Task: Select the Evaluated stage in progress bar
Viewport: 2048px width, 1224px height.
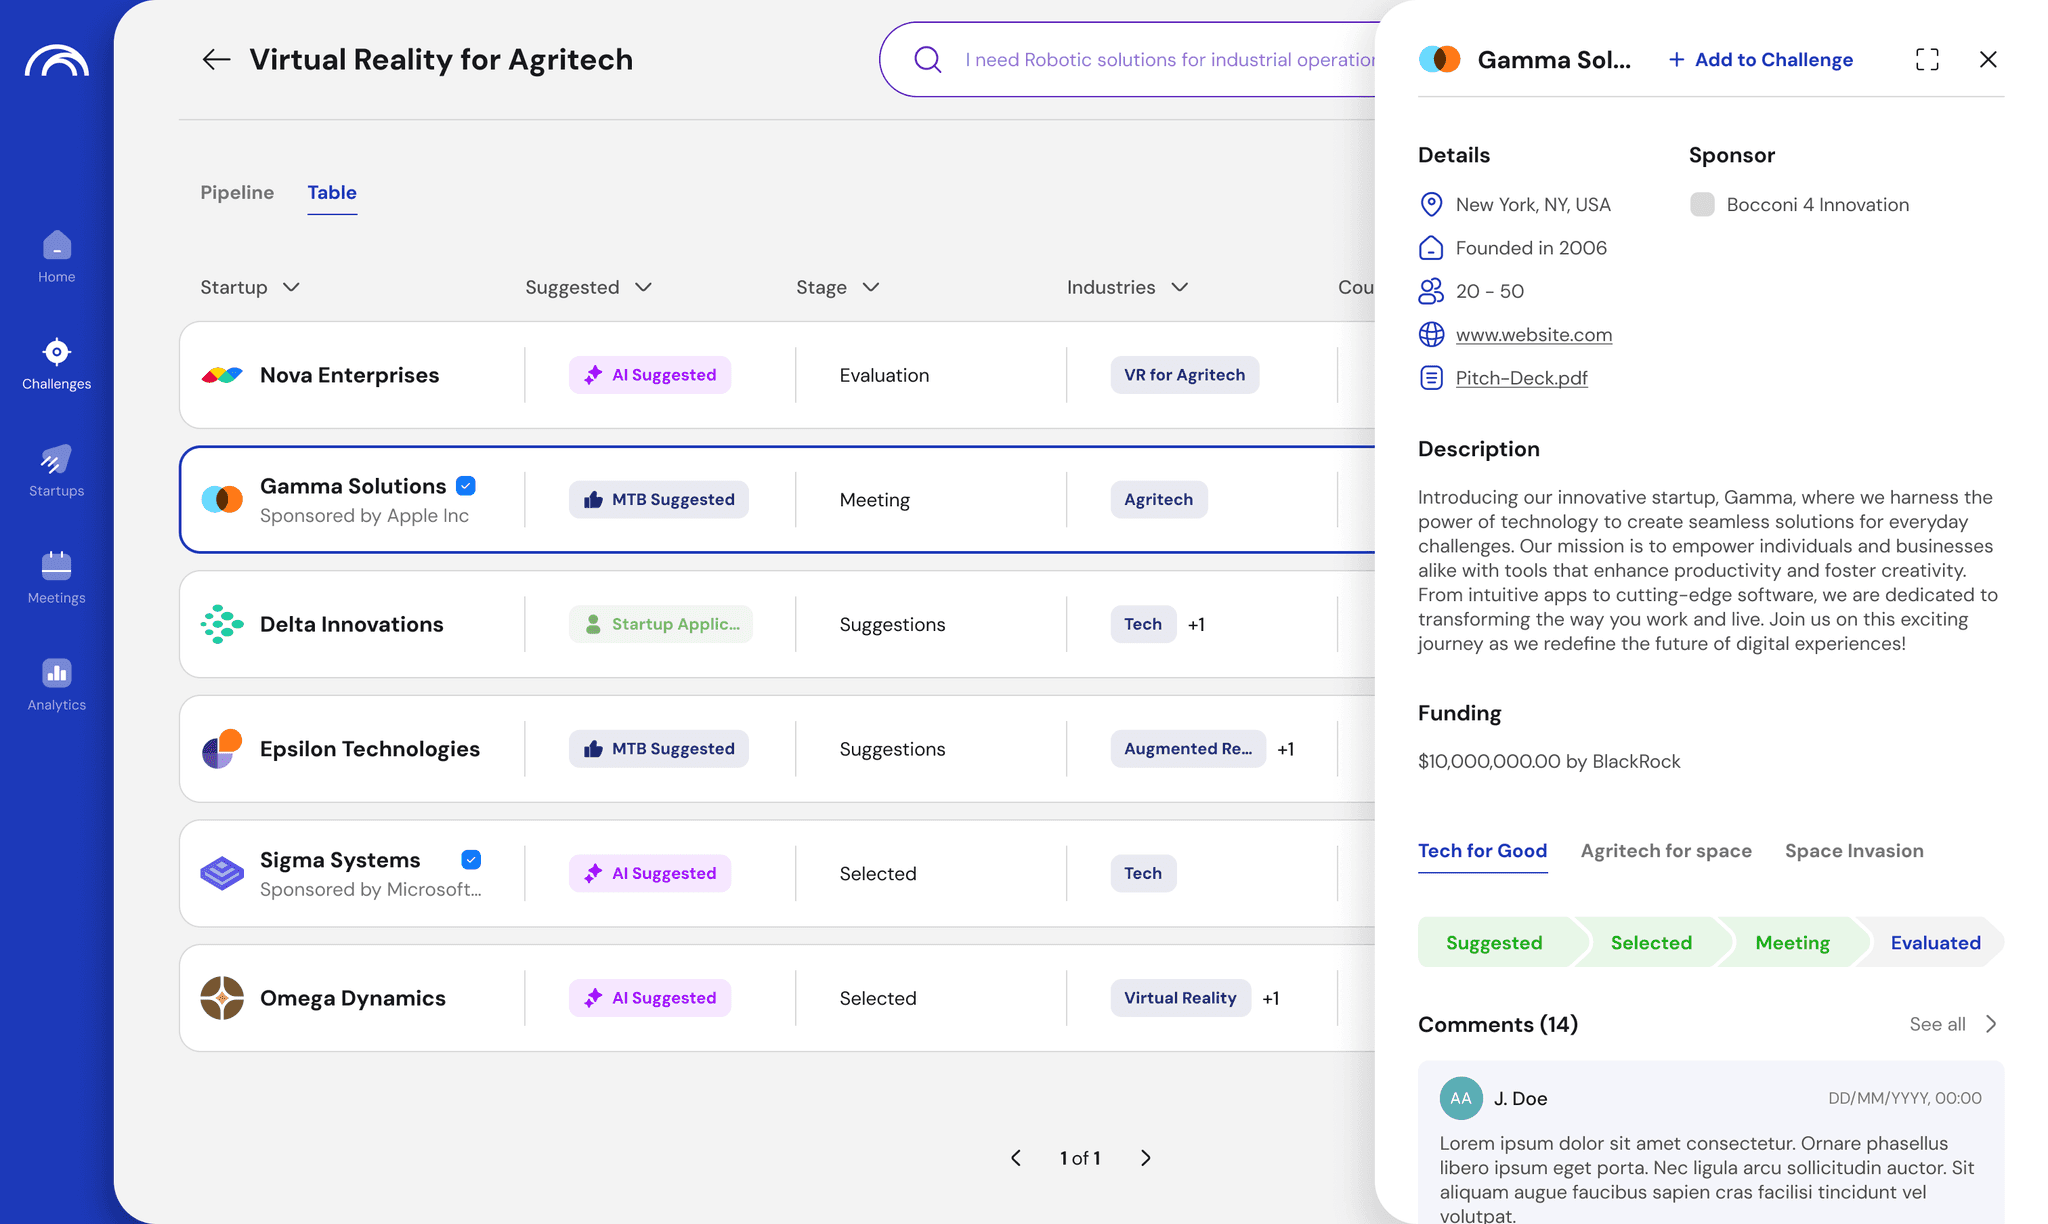Action: click(x=1935, y=943)
